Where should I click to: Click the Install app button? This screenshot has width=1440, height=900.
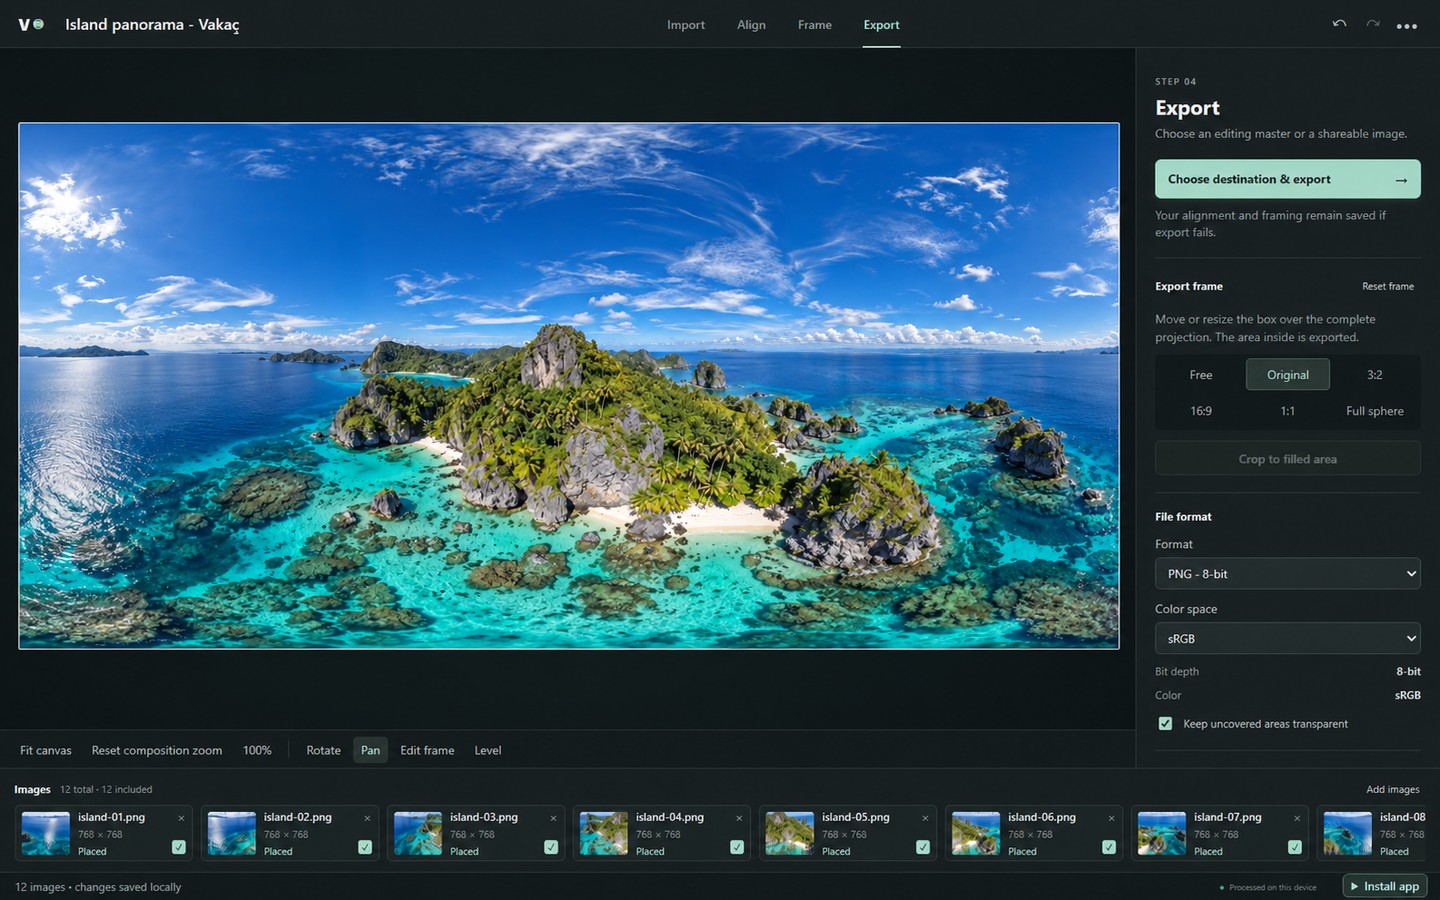1384,886
